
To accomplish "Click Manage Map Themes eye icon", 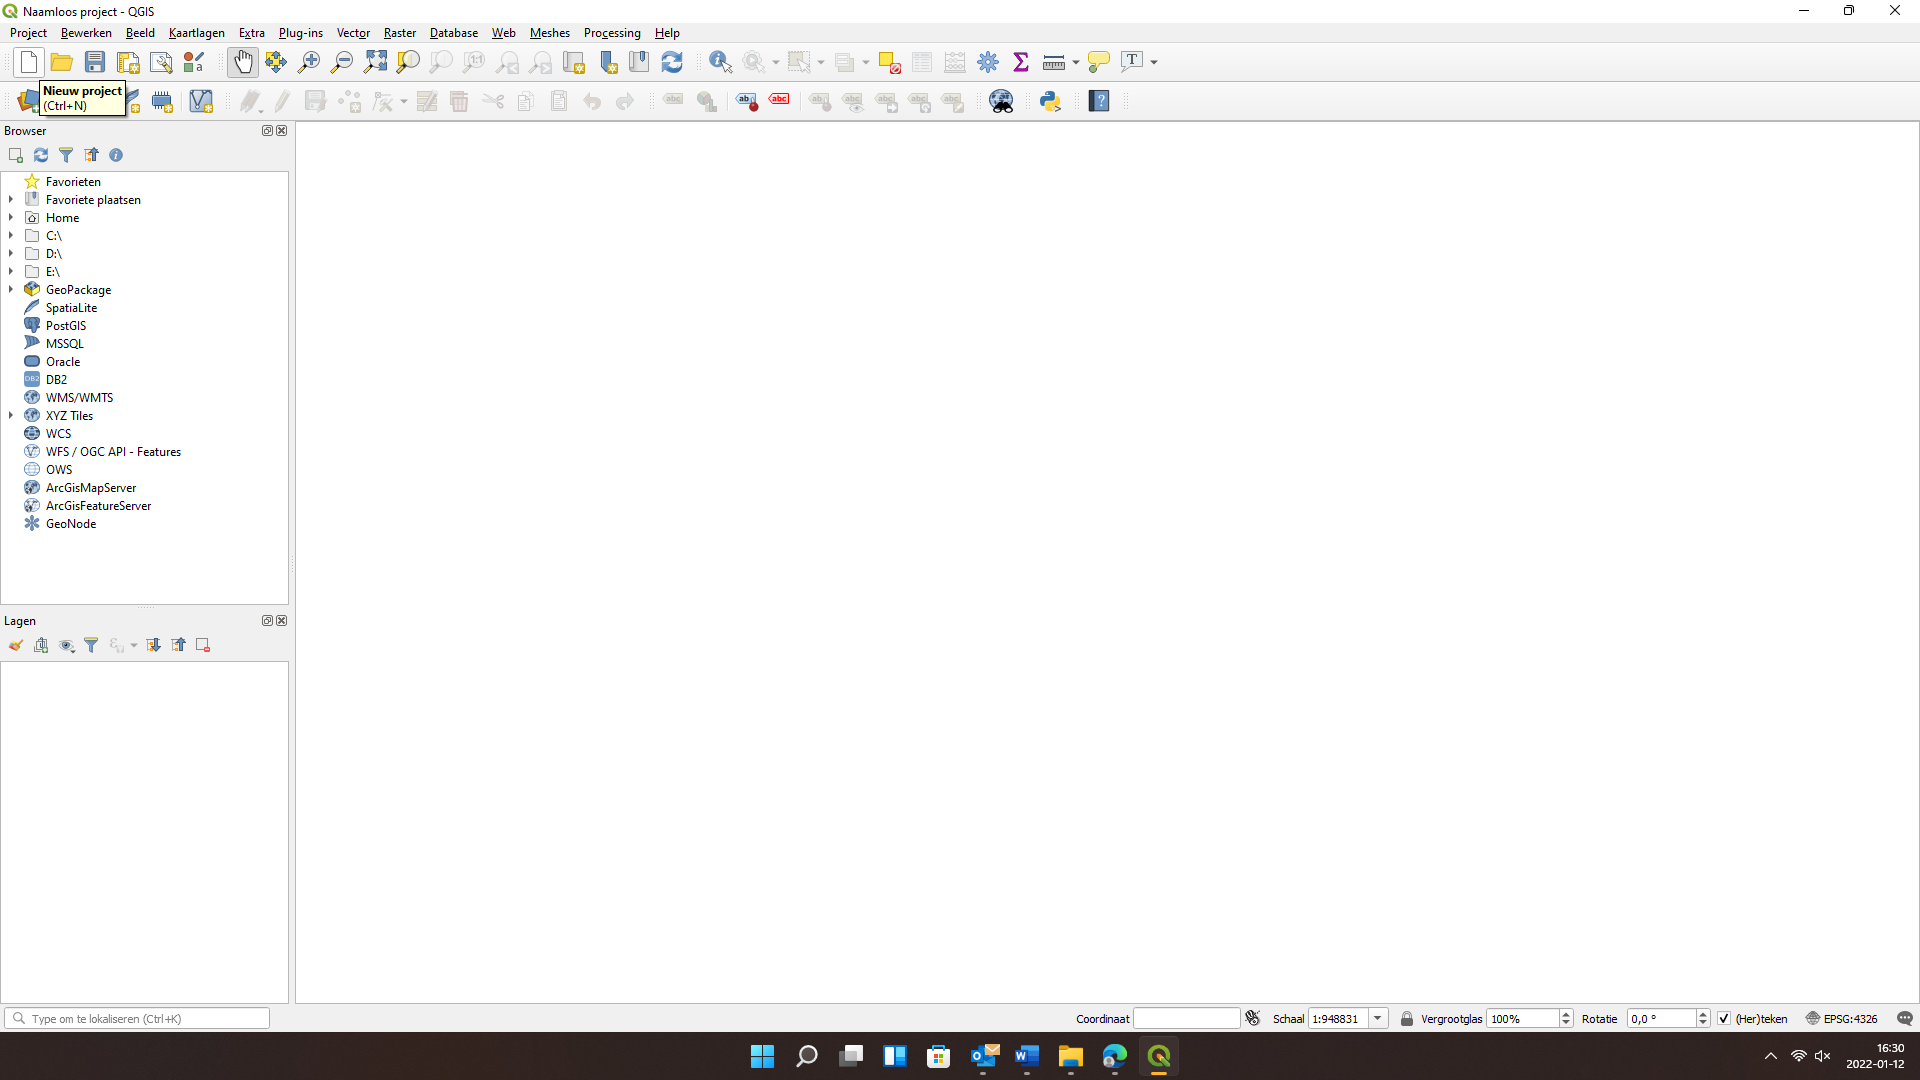I will click(x=66, y=645).
